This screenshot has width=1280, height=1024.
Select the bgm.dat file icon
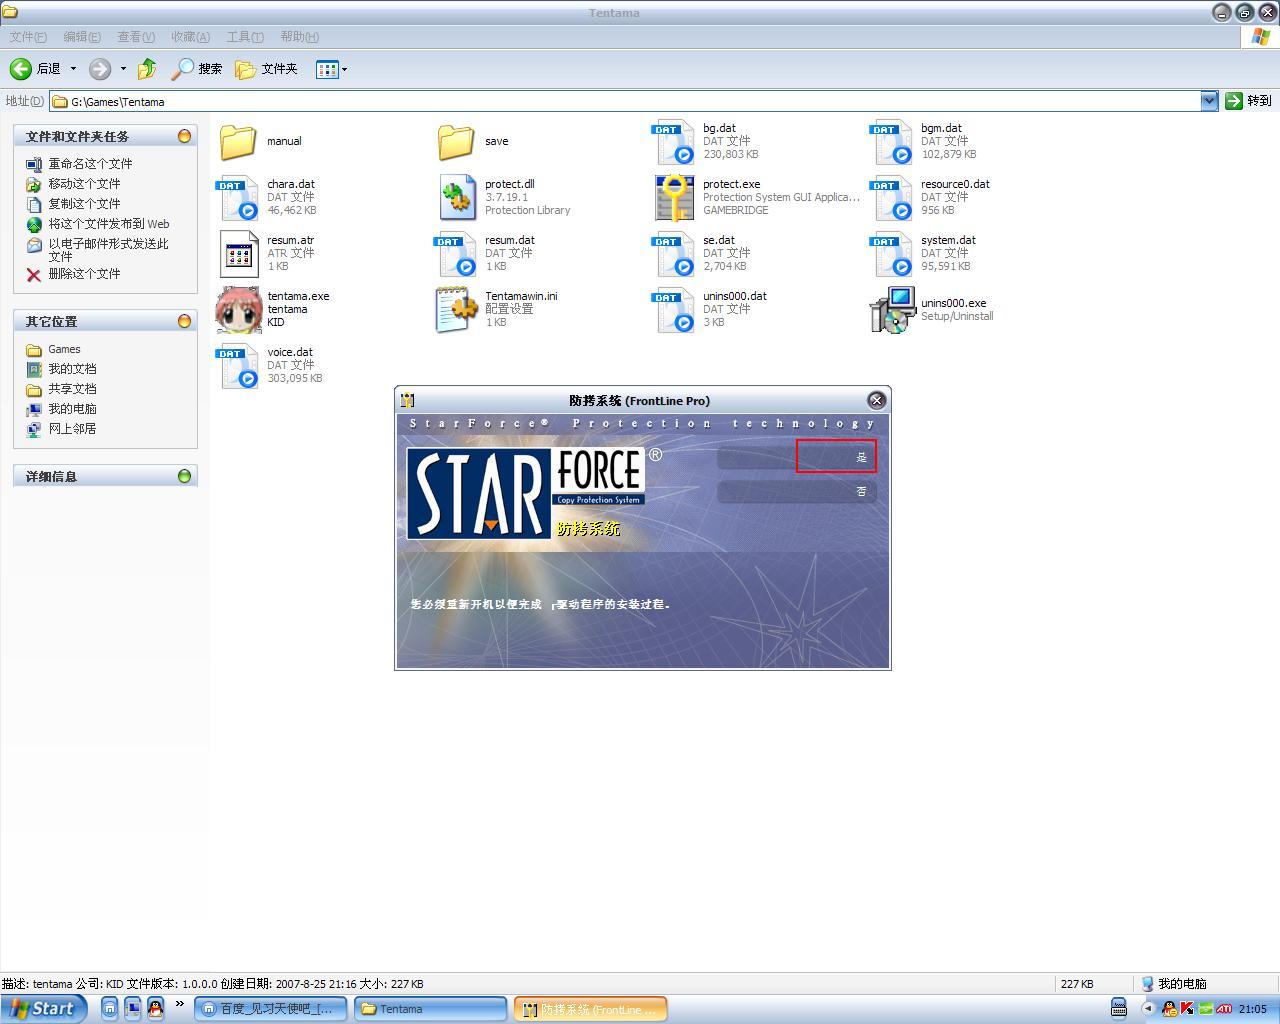(x=891, y=142)
